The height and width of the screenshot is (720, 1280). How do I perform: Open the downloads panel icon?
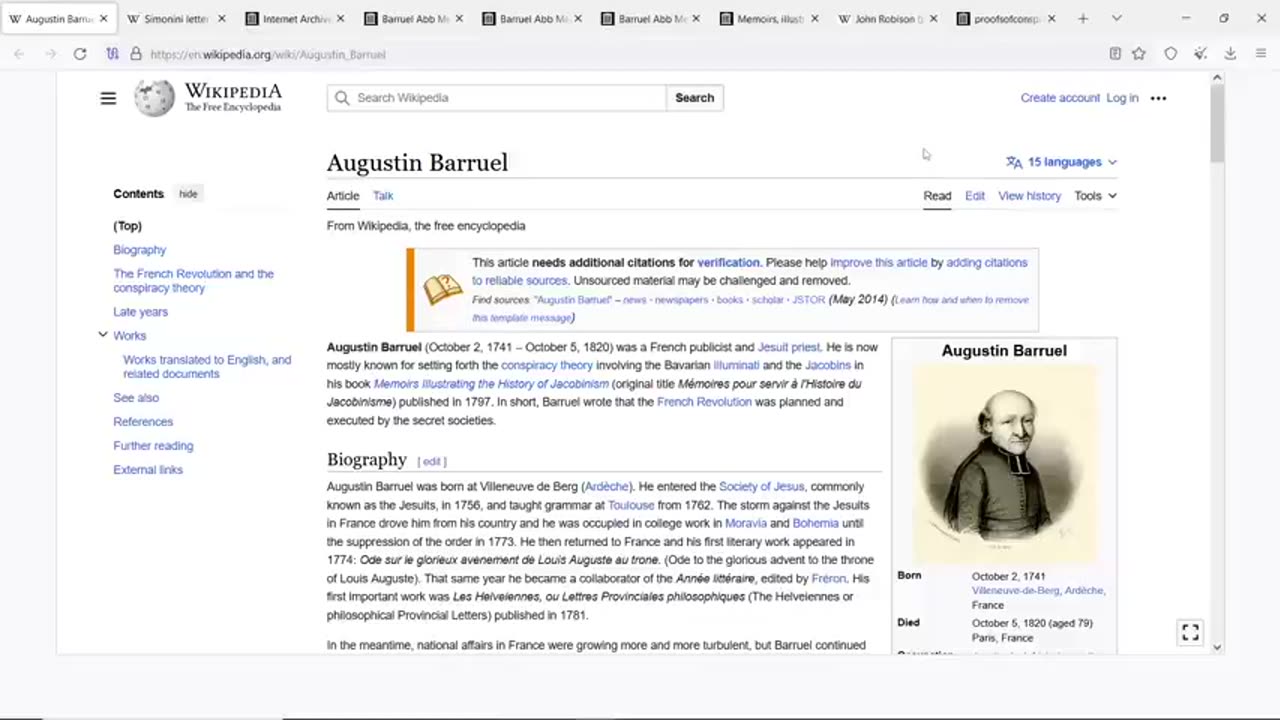pyautogui.click(x=1231, y=54)
